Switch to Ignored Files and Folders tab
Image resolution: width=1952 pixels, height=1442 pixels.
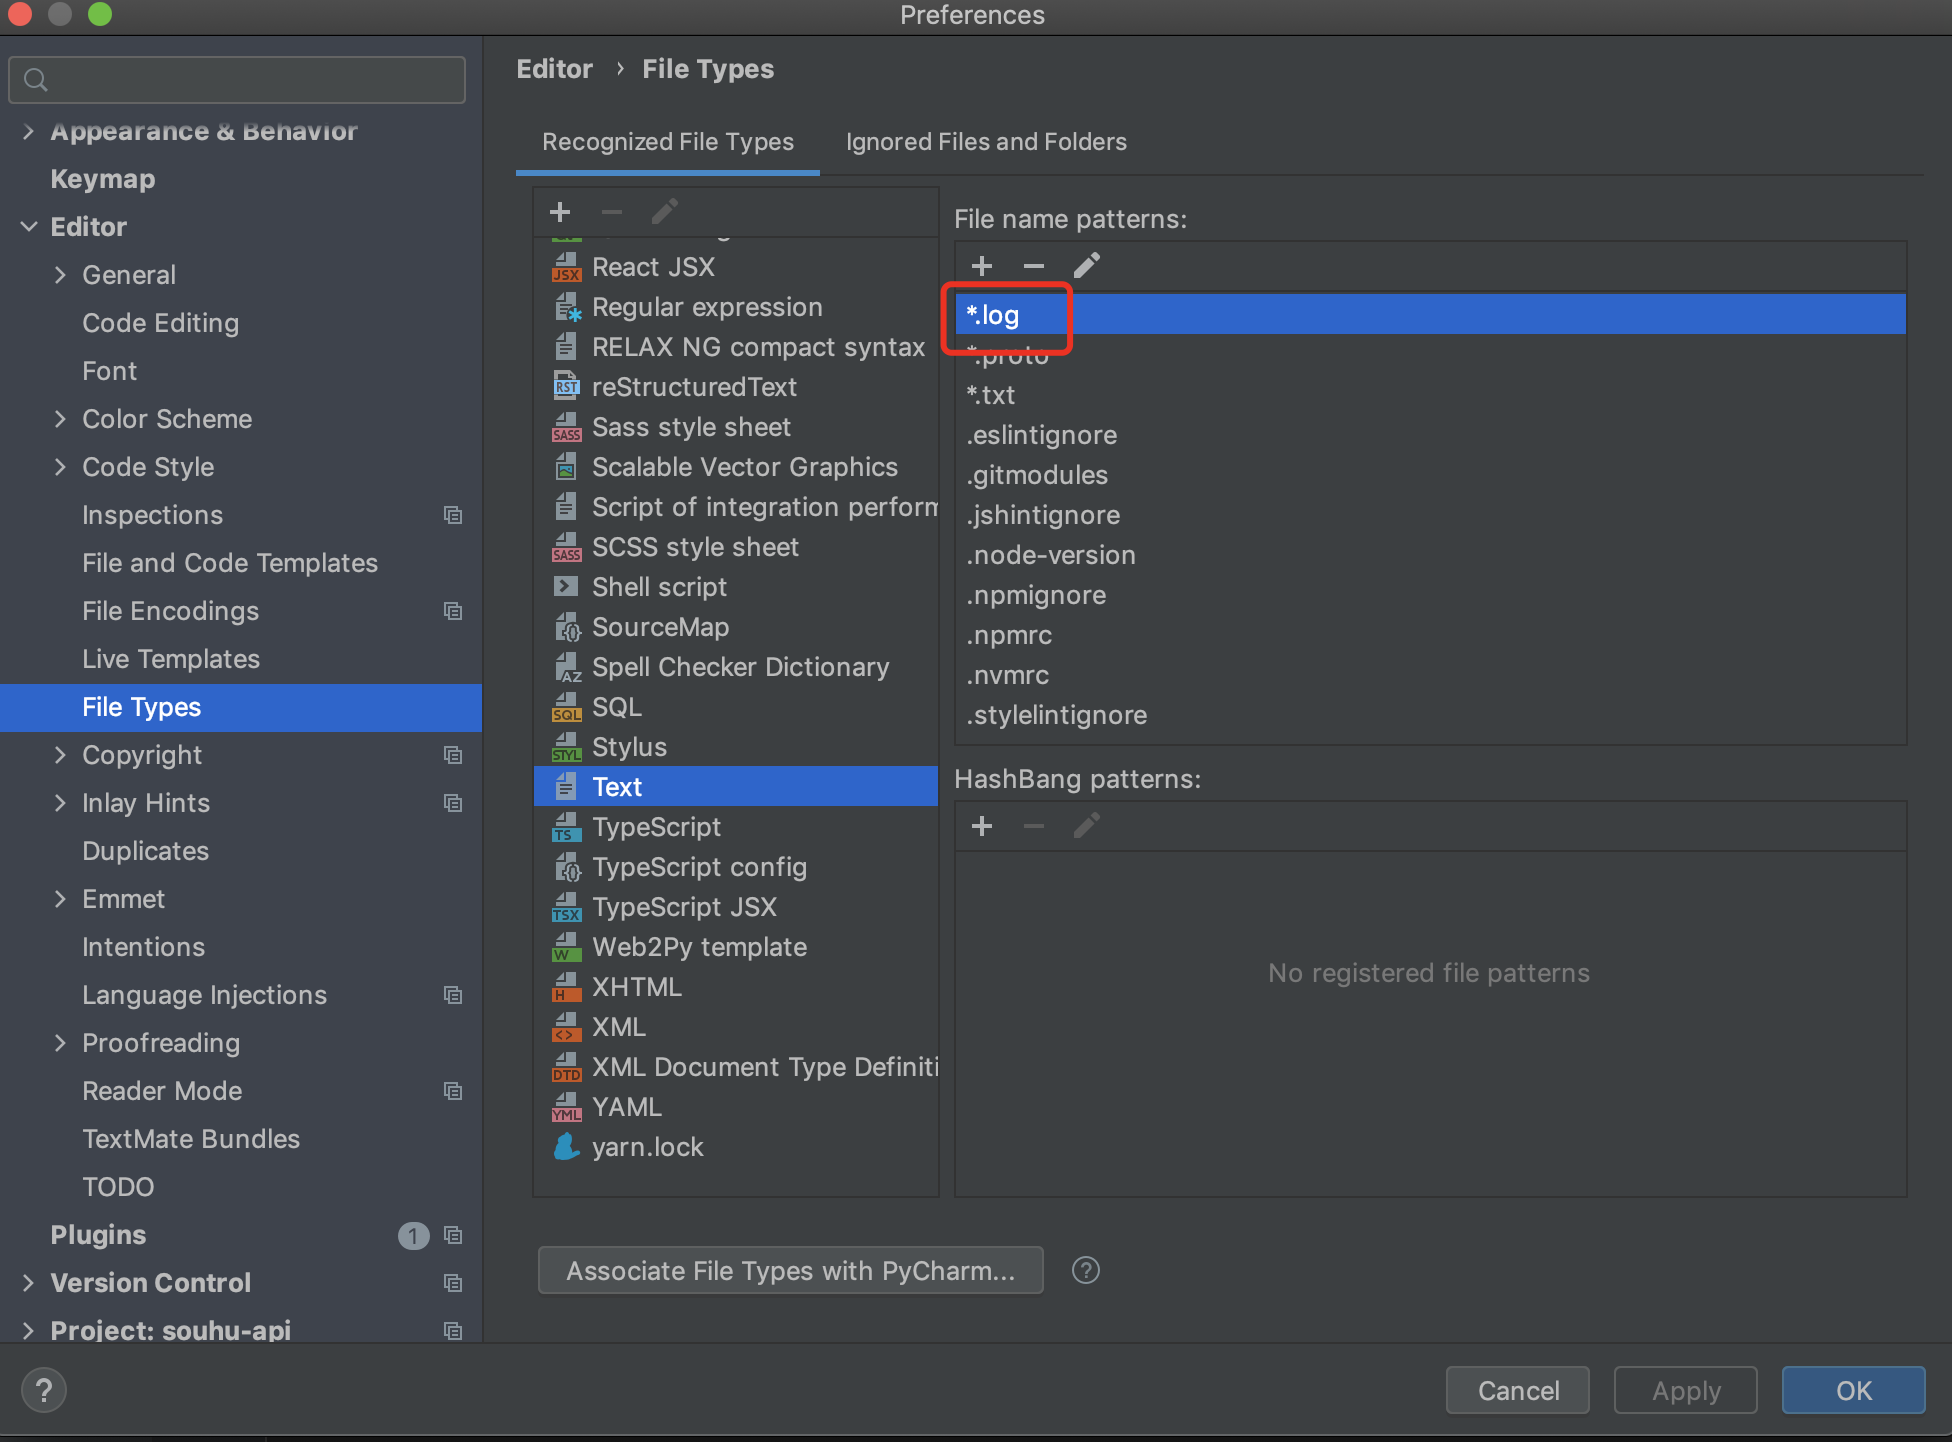click(x=986, y=142)
